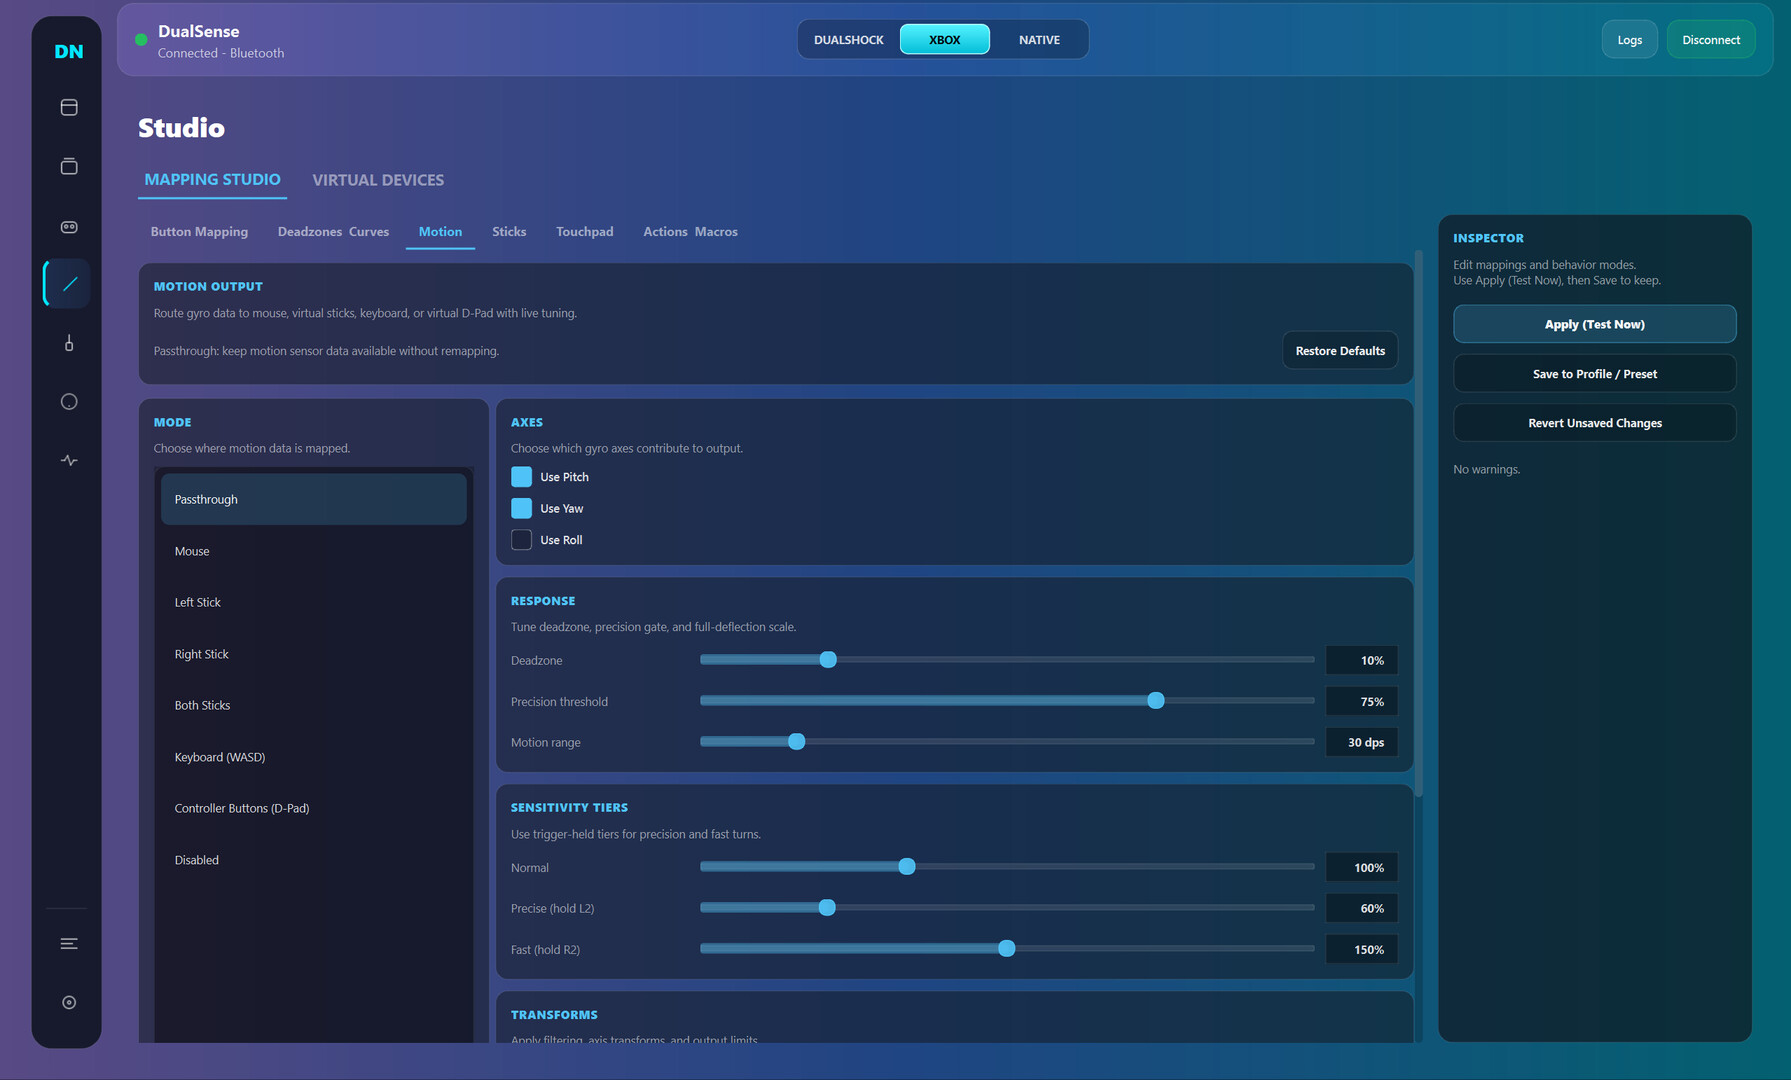Open the pulse waveform sidebar icon
This screenshot has width=1791, height=1080.
69,461
